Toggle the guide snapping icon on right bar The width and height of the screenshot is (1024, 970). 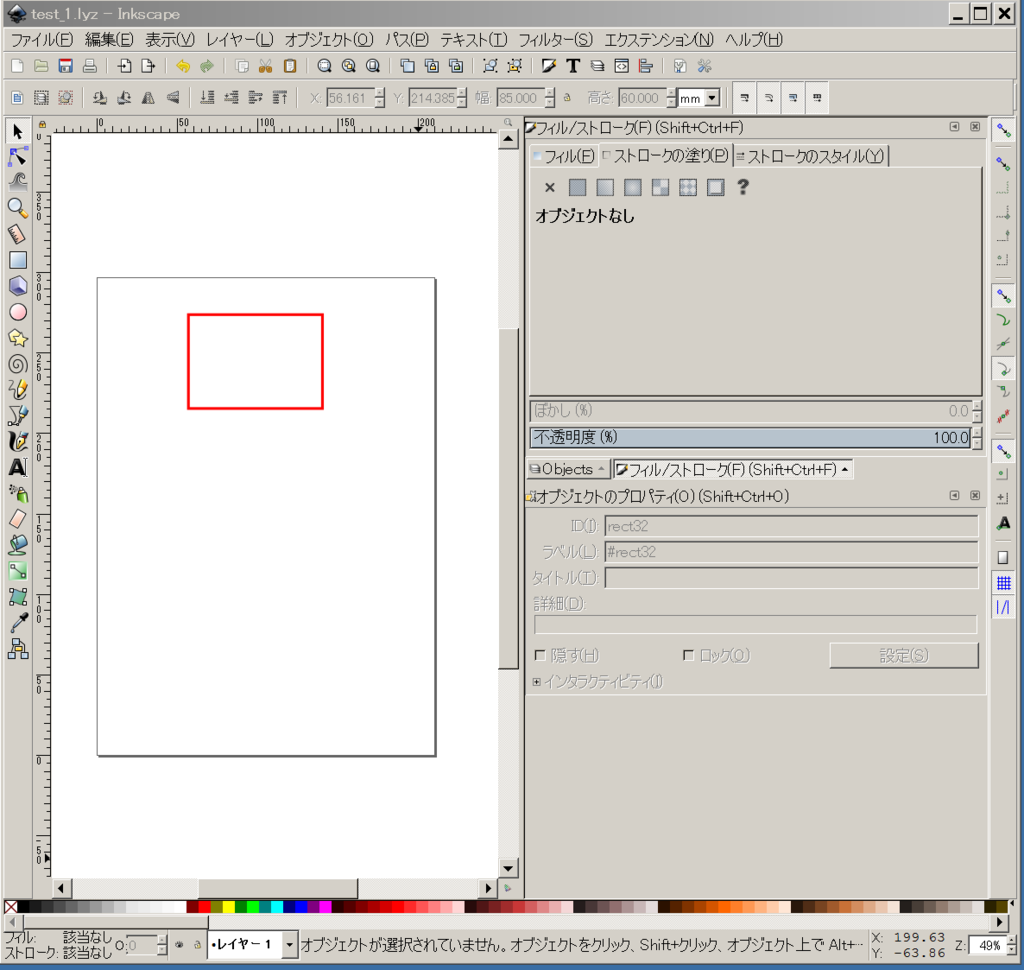1004,608
